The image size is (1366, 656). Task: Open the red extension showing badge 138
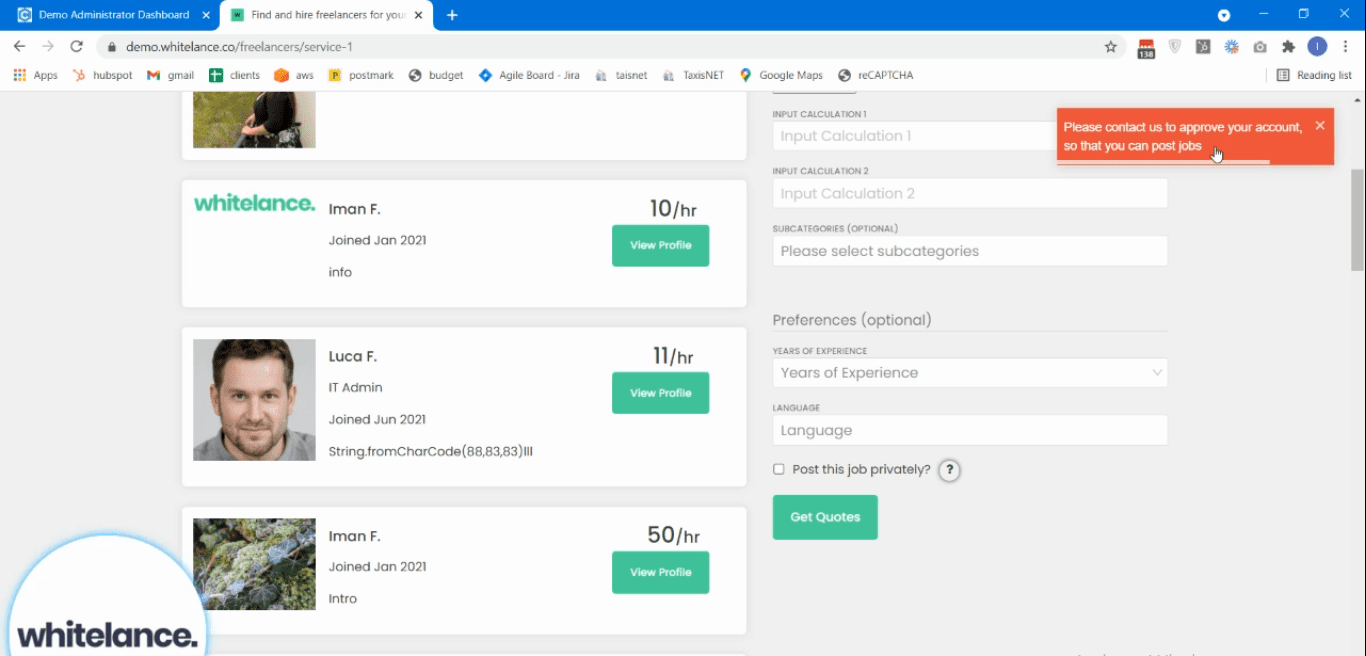[x=1146, y=47]
